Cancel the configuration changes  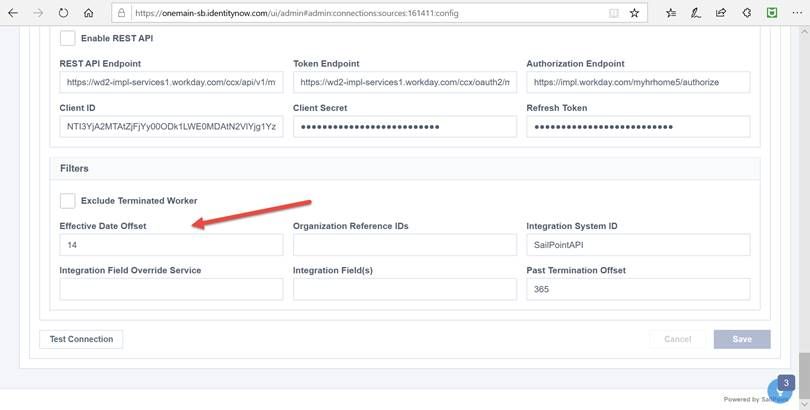tap(677, 339)
